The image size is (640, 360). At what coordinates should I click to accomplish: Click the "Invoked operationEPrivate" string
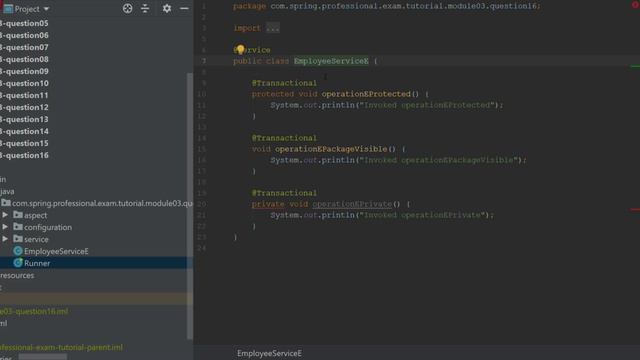422,215
